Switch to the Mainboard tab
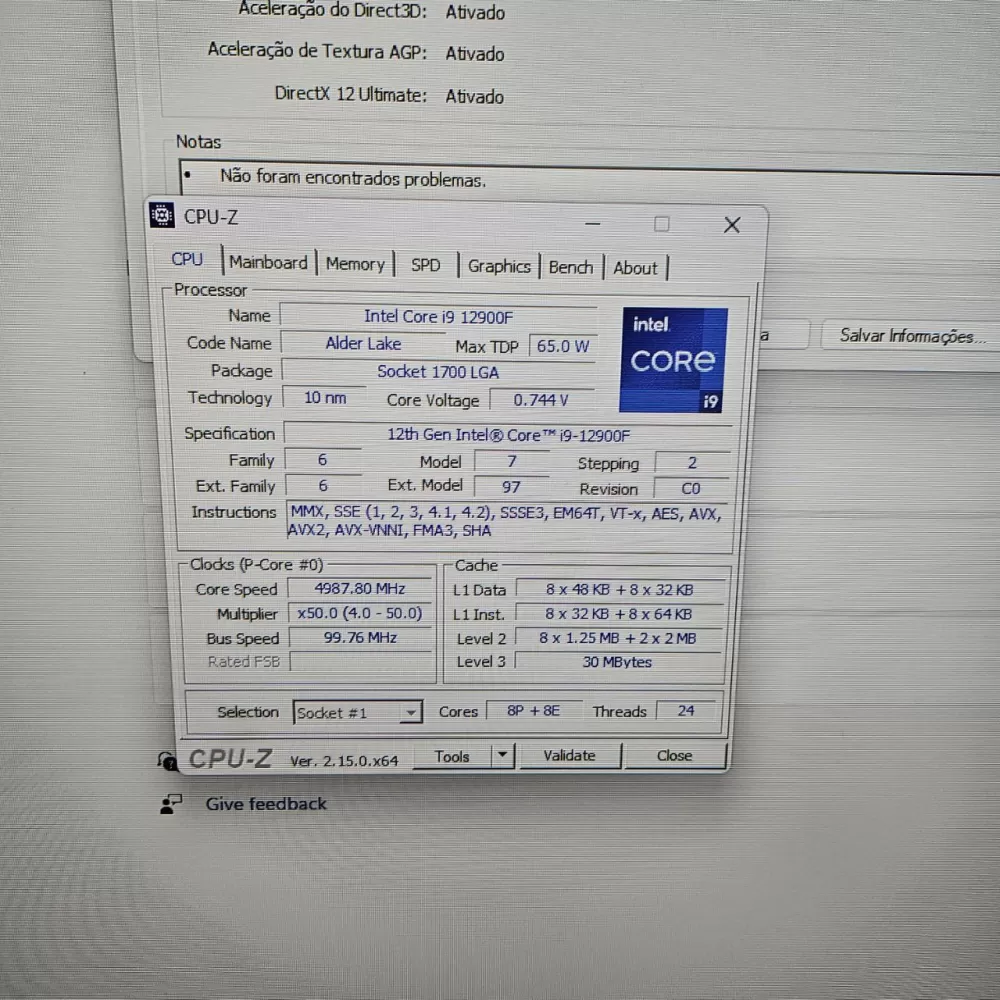The height and width of the screenshot is (1000, 1000). coord(268,263)
